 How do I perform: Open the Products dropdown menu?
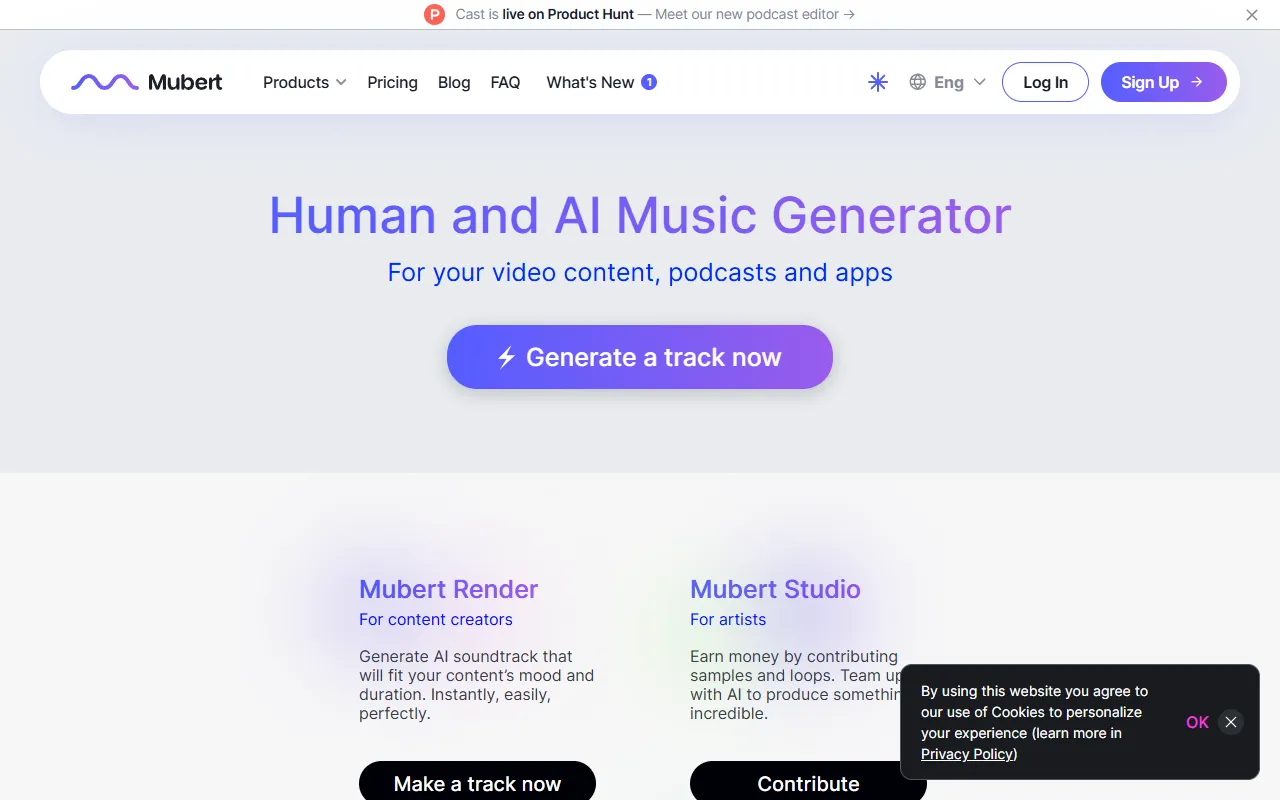[305, 82]
